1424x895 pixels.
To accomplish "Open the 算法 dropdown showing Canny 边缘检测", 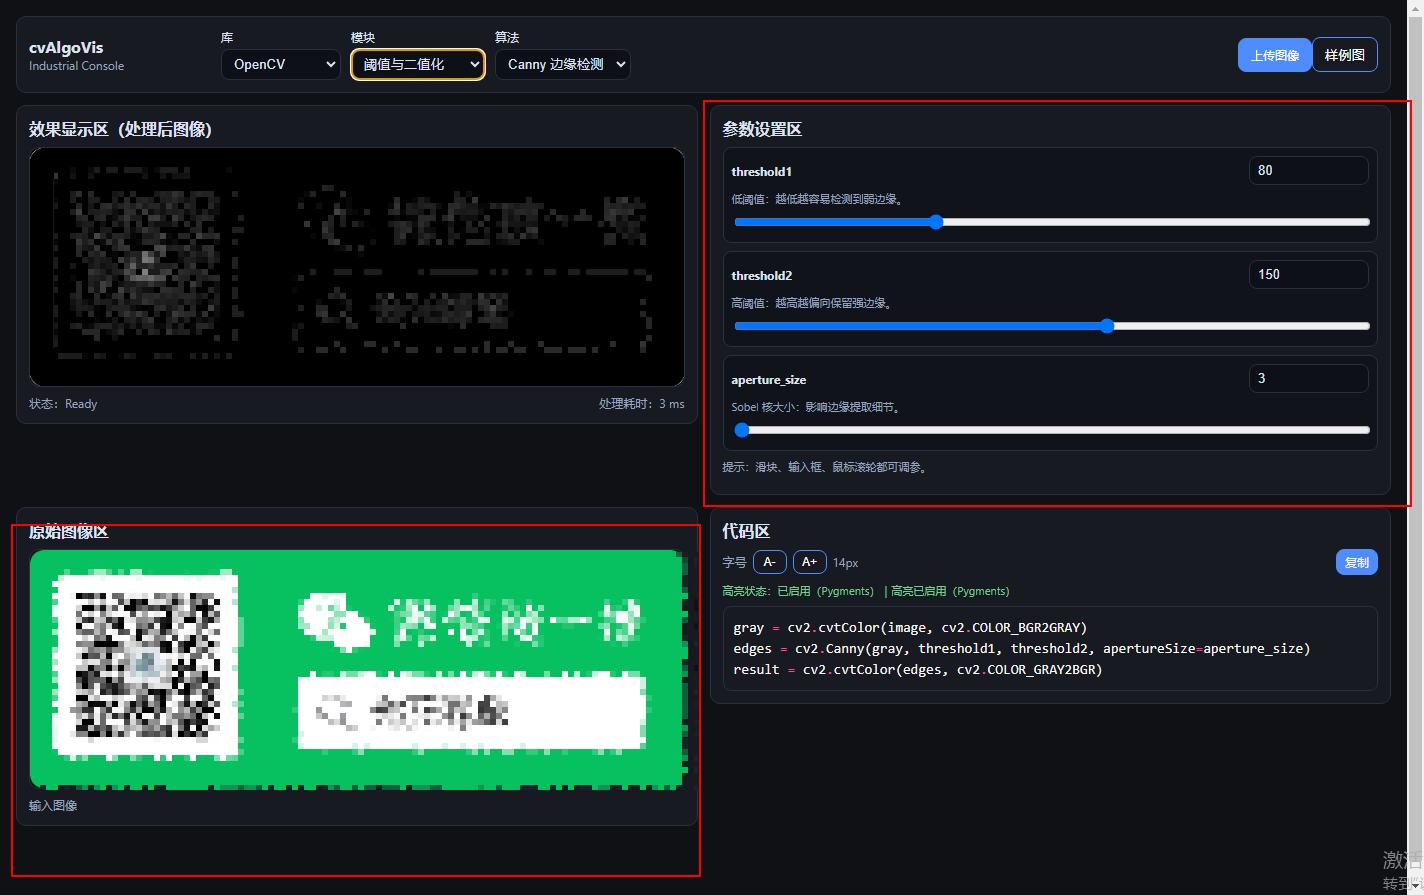I will click(563, 64).
